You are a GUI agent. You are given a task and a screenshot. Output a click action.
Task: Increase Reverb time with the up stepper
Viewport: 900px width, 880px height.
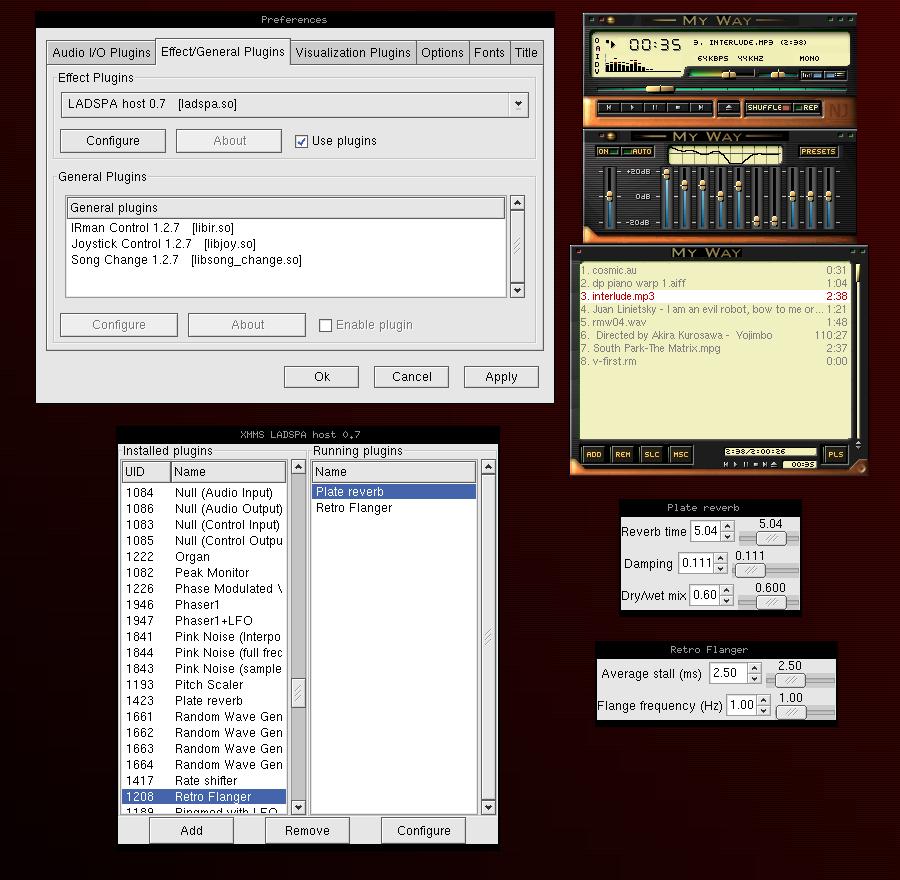pos(727,526)
